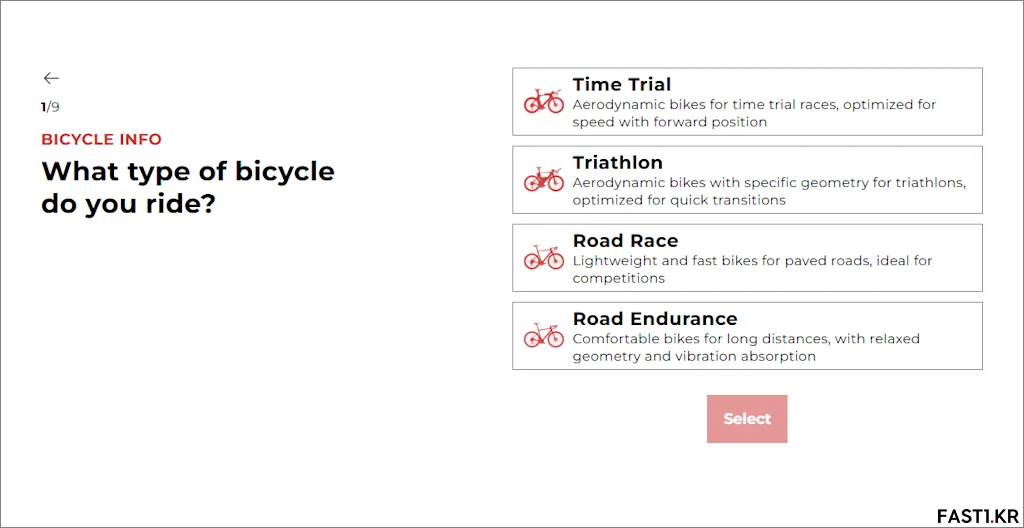Pick the option with relaxed geometry
Screen dimensions: 1024x528
747,336
